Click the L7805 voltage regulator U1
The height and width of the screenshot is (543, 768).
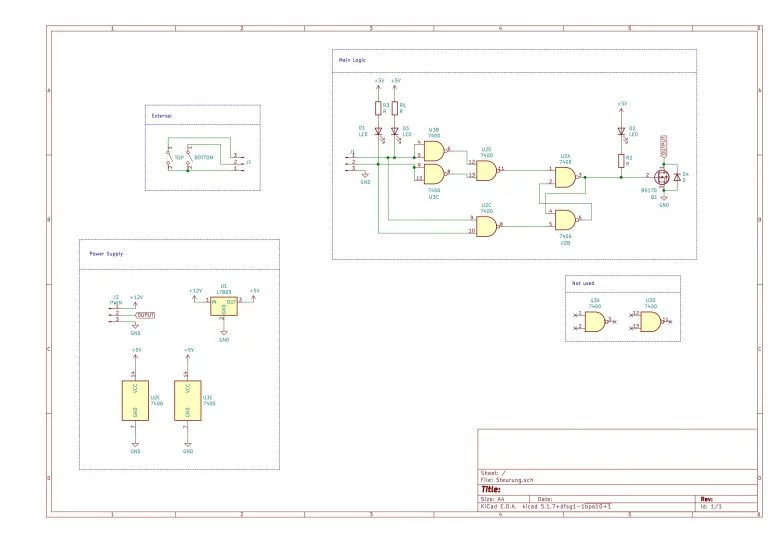pyautogui.click(x=224, y=306)
